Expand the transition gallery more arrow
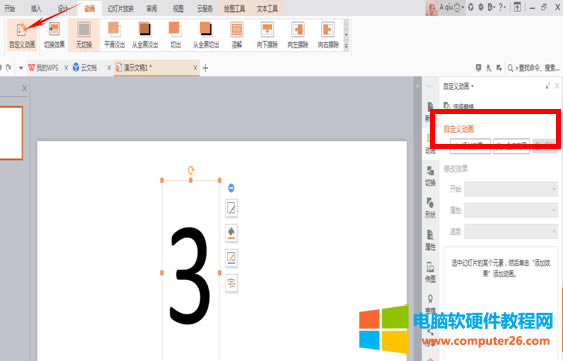Viewport: 563px width, 361px height. tap(346, 46)
